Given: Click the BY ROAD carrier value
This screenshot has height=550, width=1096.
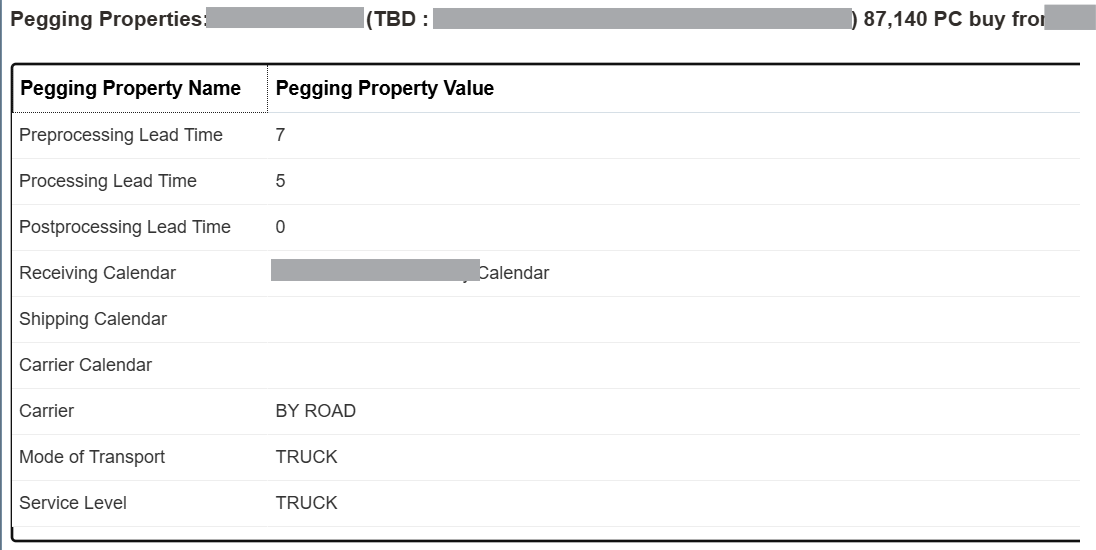Looking at the screenshot, I should click(315, 411).
